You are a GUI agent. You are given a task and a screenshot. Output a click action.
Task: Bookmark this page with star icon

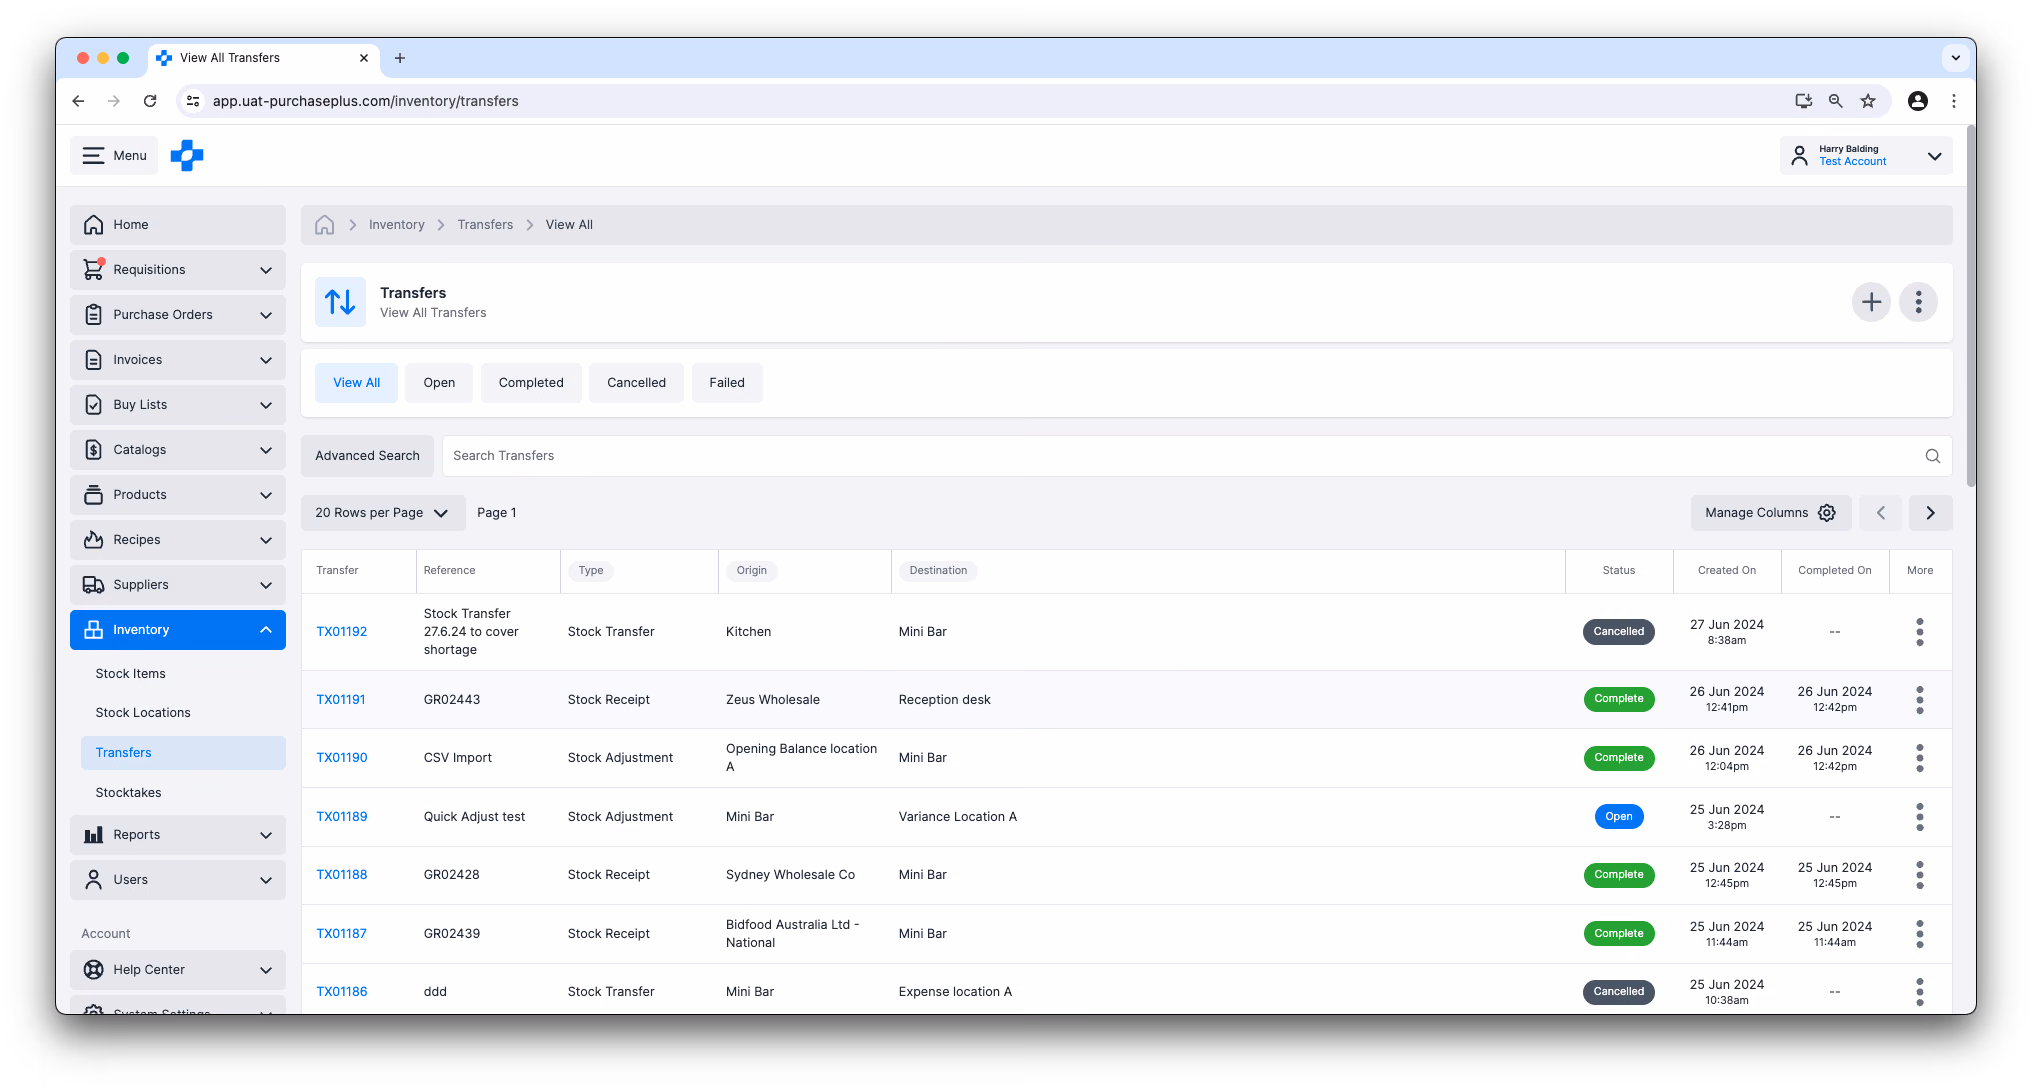1867,101
